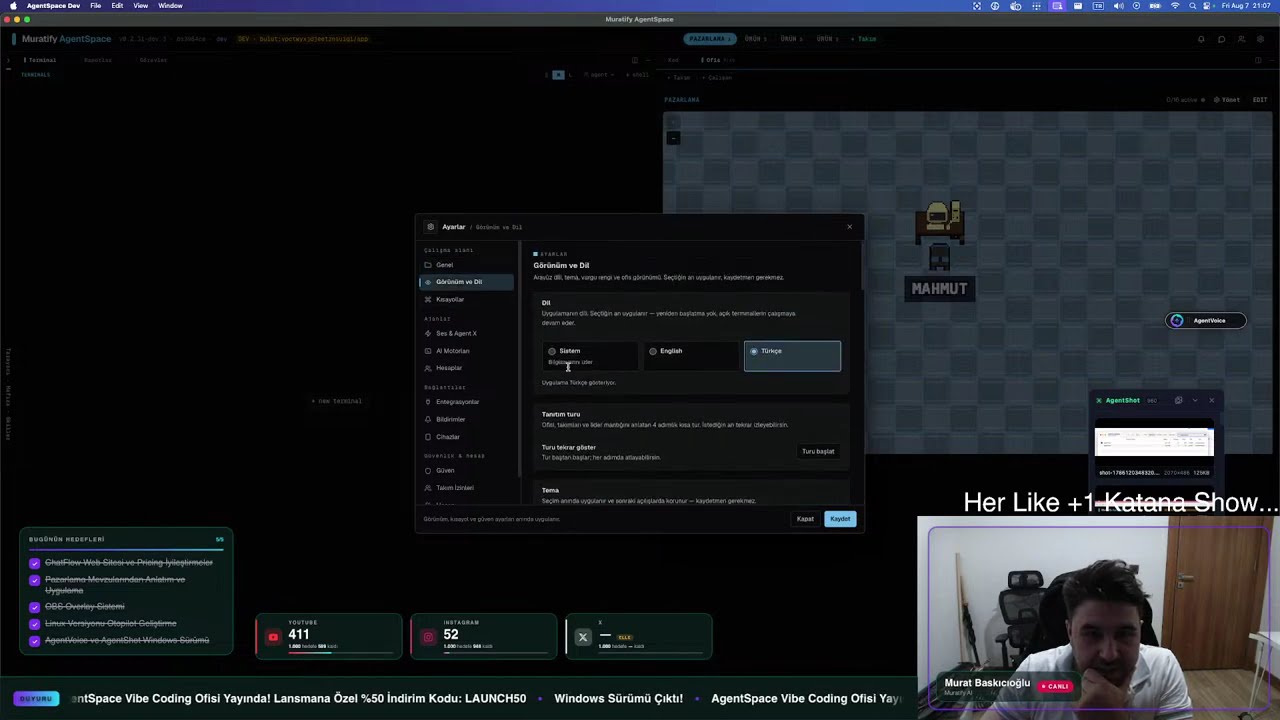
Task: Click the Görünüm ve Dil eye icon
Action: (428, 282)
